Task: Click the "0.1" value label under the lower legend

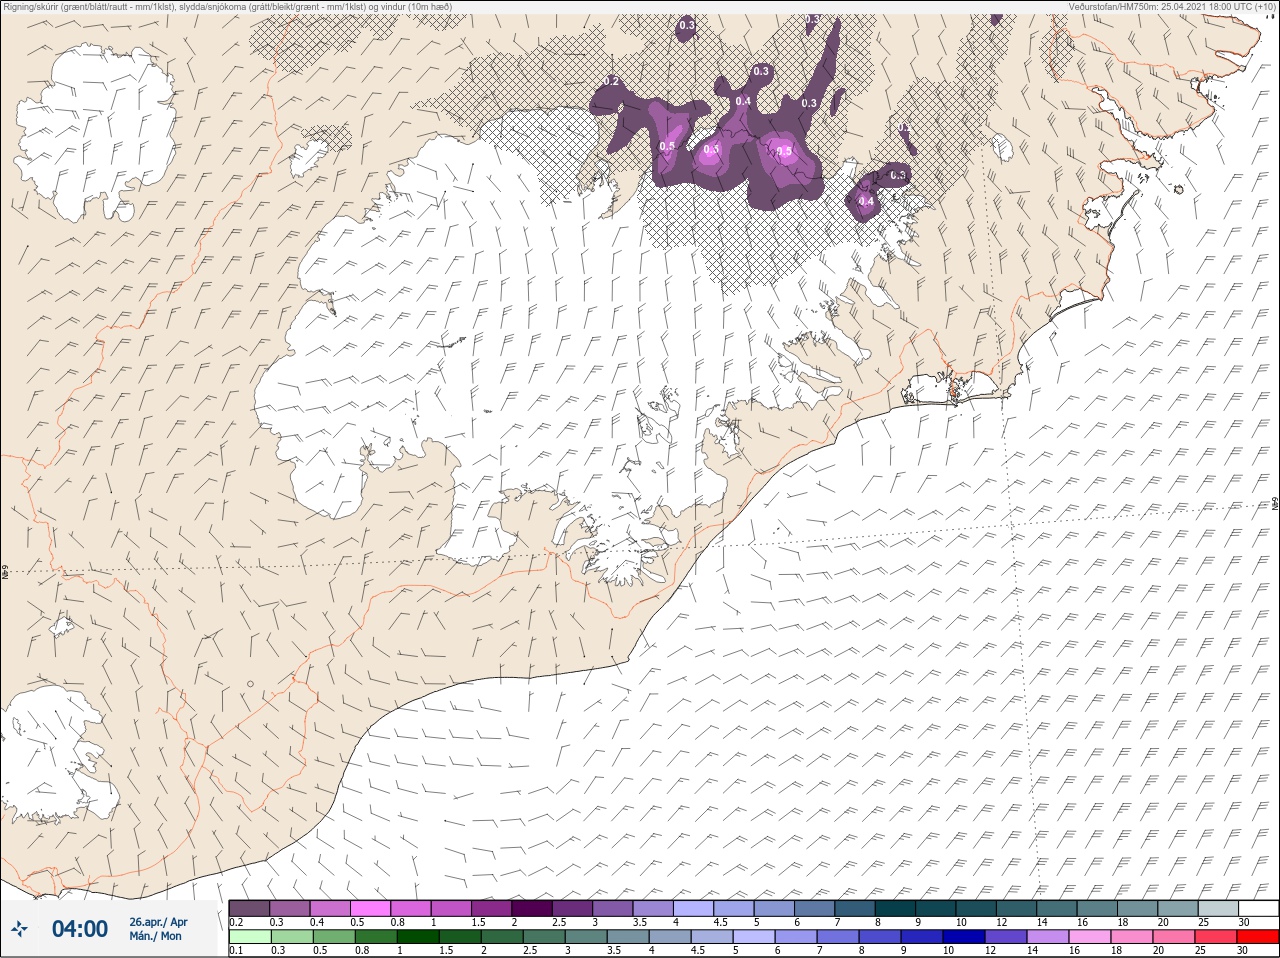Action: click(x=236, y=950)
